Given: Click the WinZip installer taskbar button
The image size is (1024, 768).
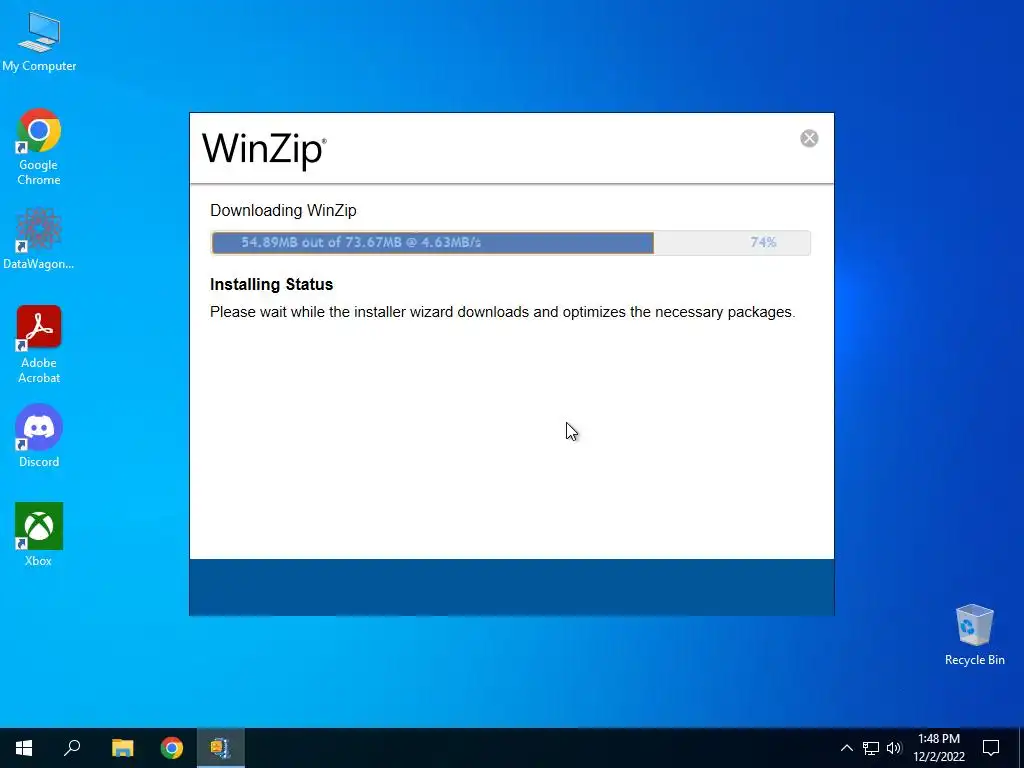Looking at the screenshot, I should pyautogui.click(x=221, y=748).
